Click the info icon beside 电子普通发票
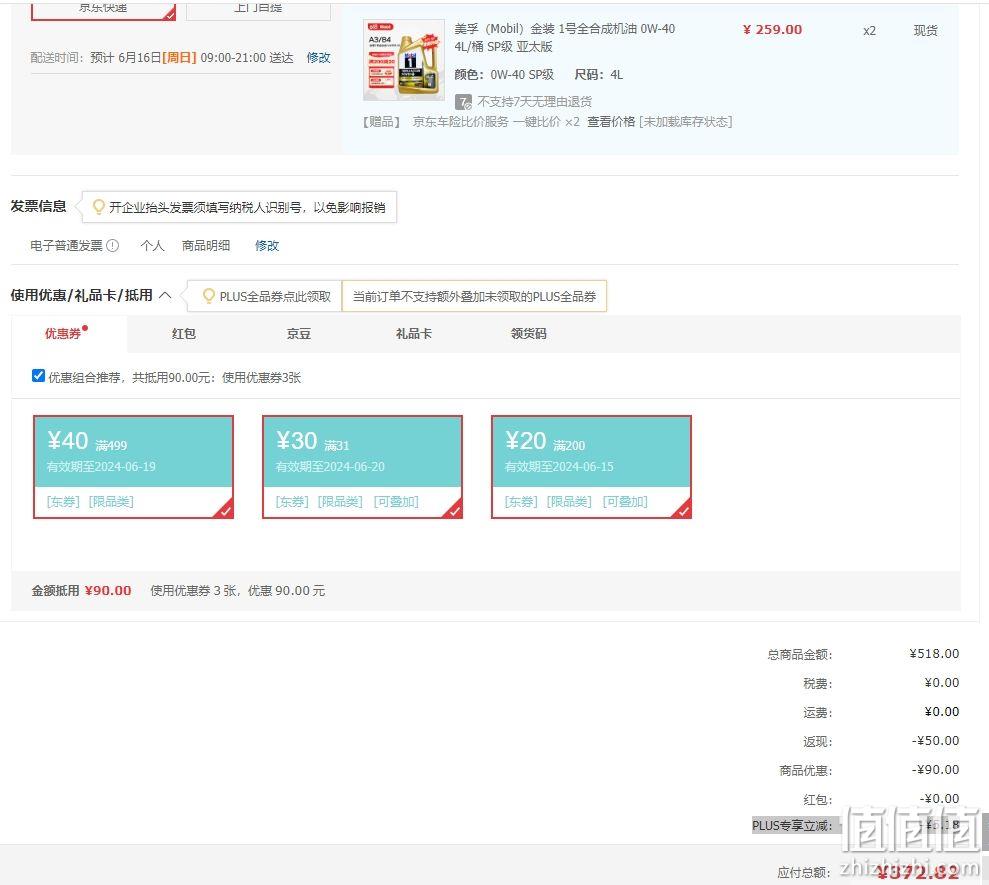 coord(112,245)
